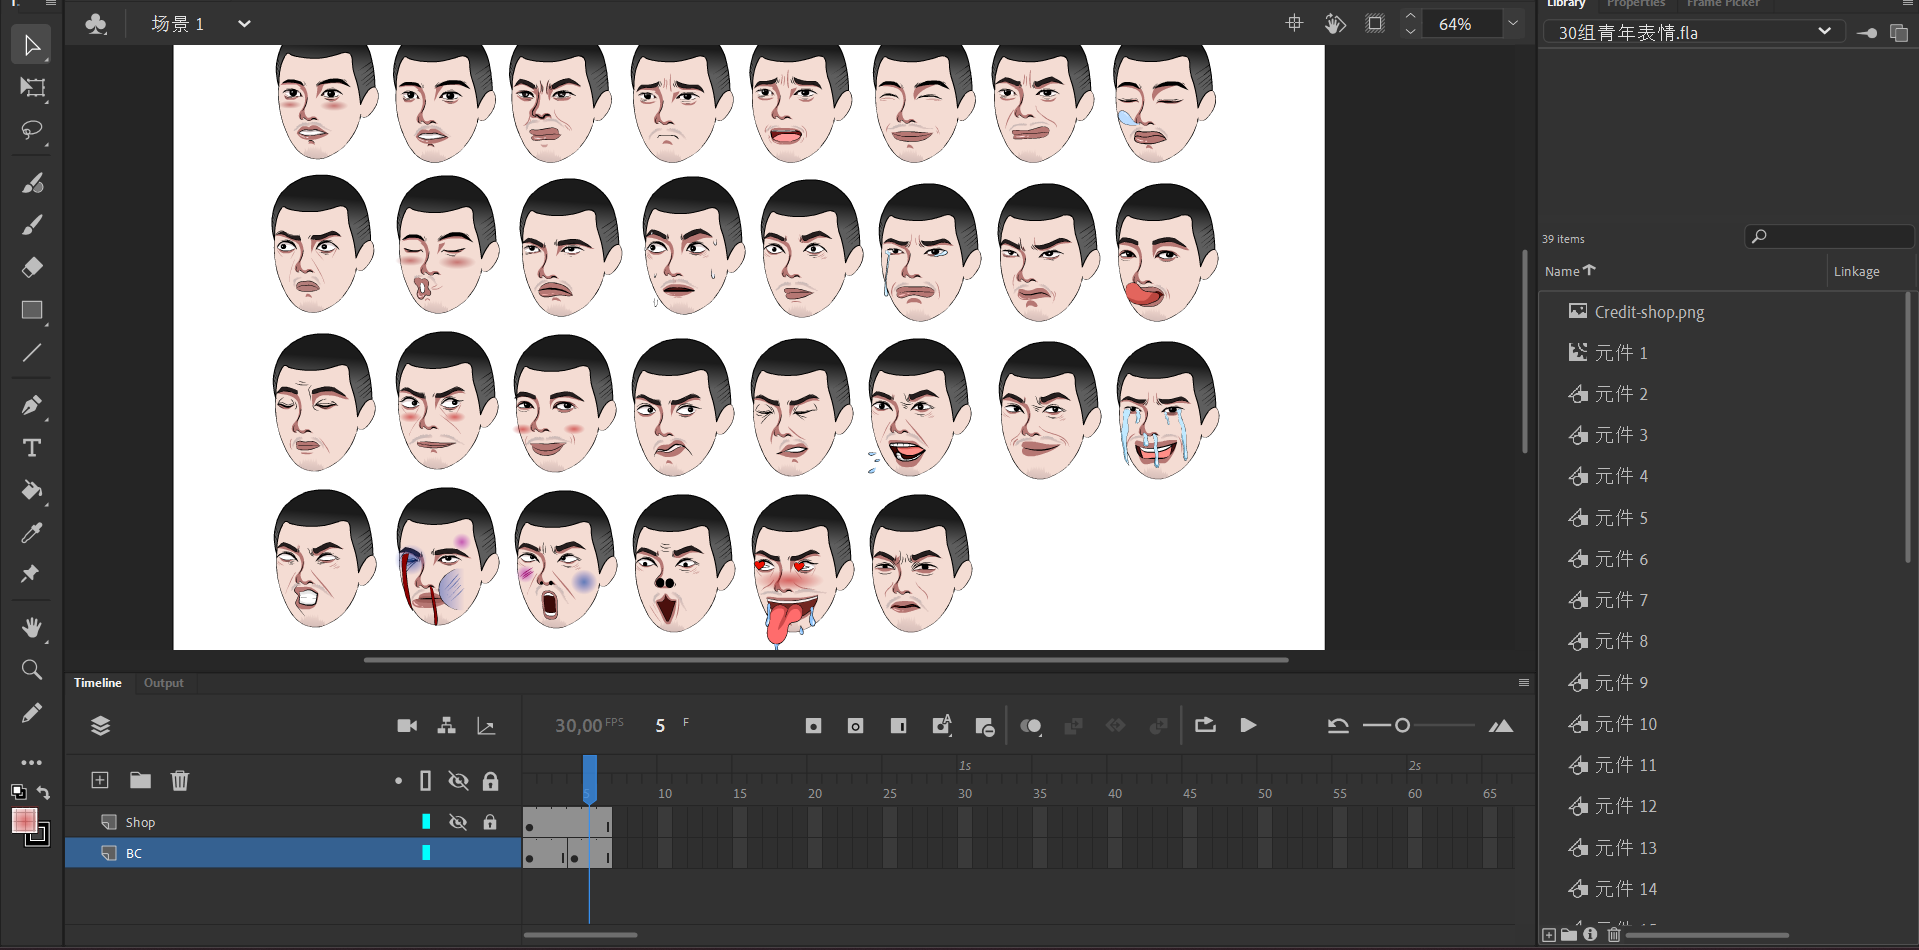
Task: Toggle the lock on the Shop layer
Action: coord(490,822)
